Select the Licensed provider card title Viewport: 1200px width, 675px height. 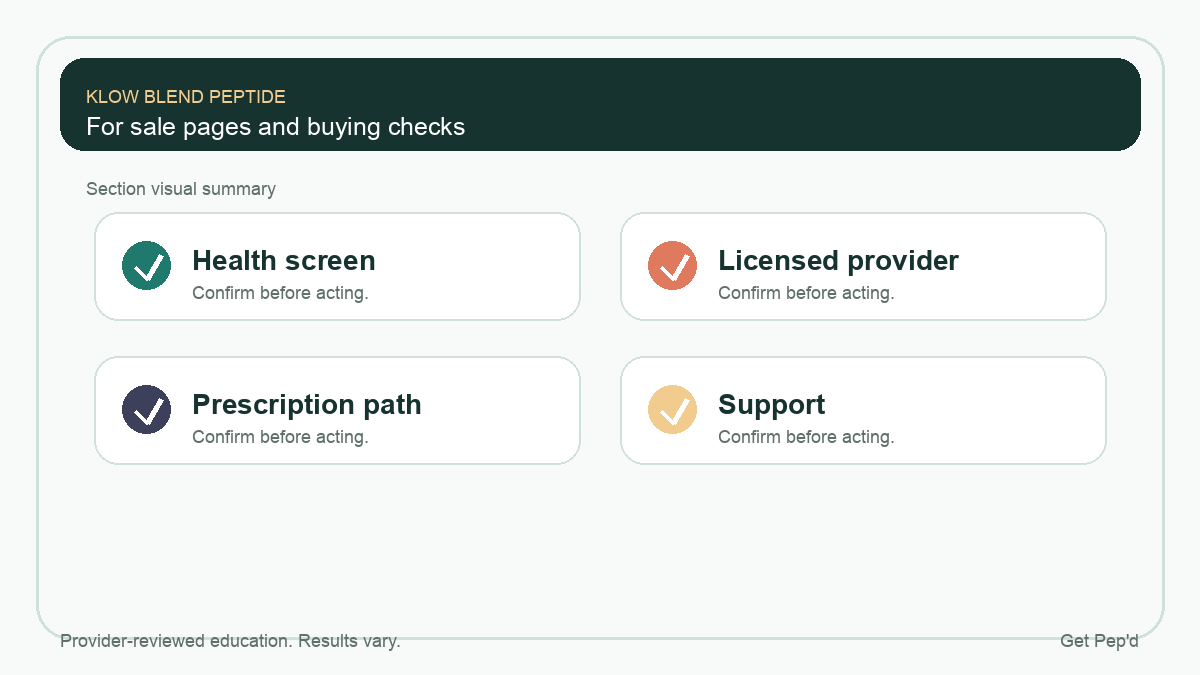tap(838, 261)
